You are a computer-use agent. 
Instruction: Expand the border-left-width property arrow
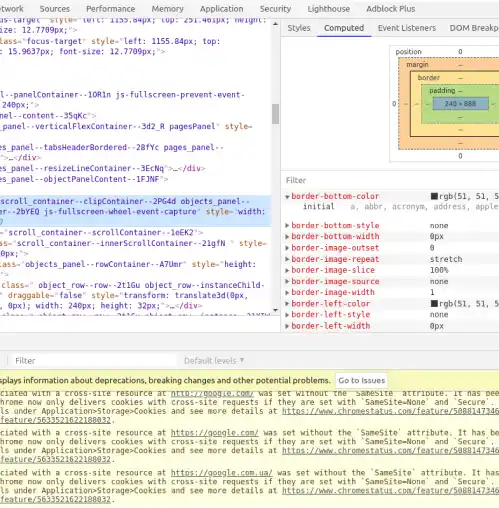point(287,326)
